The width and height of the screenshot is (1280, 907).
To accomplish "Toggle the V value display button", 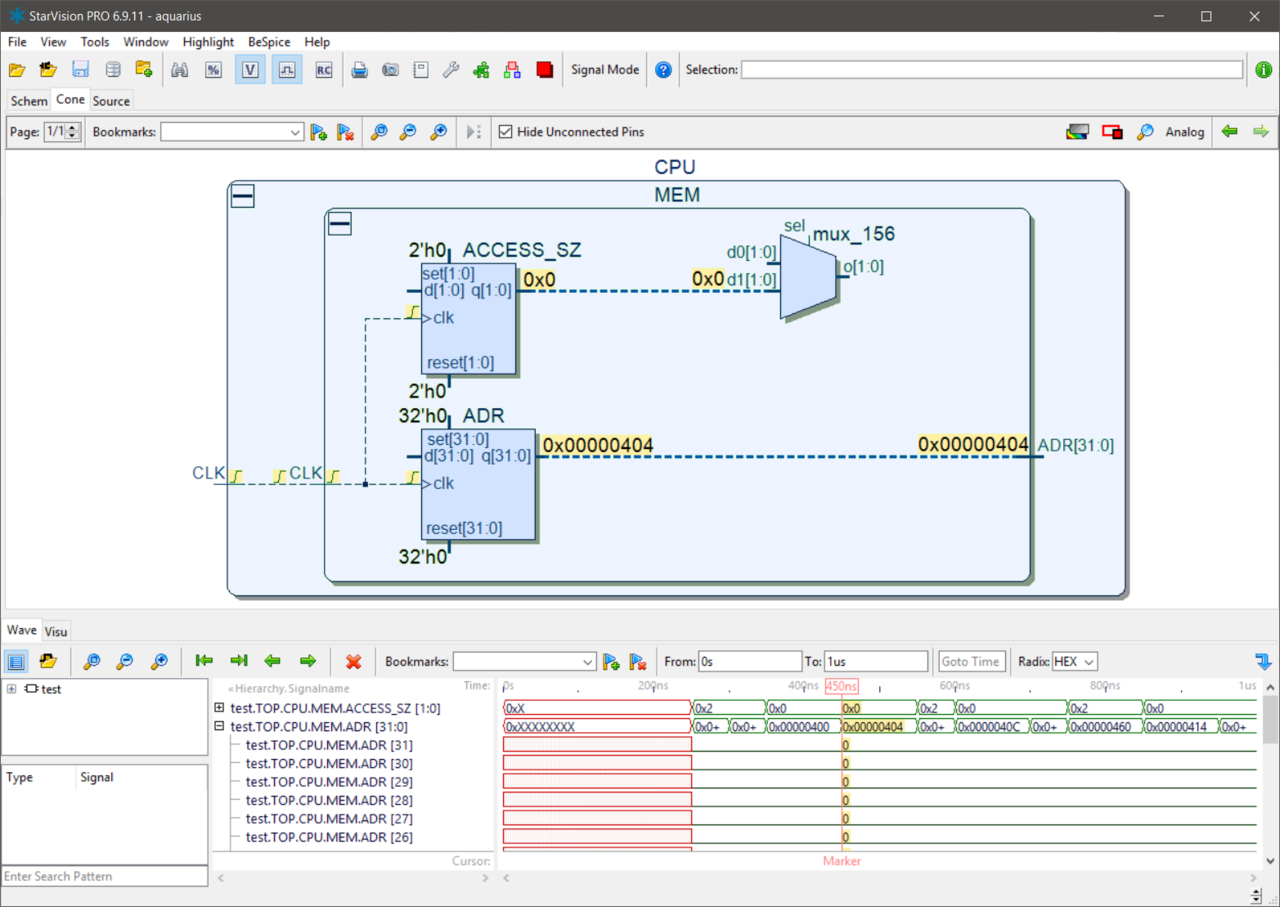I will coord(250,70).
